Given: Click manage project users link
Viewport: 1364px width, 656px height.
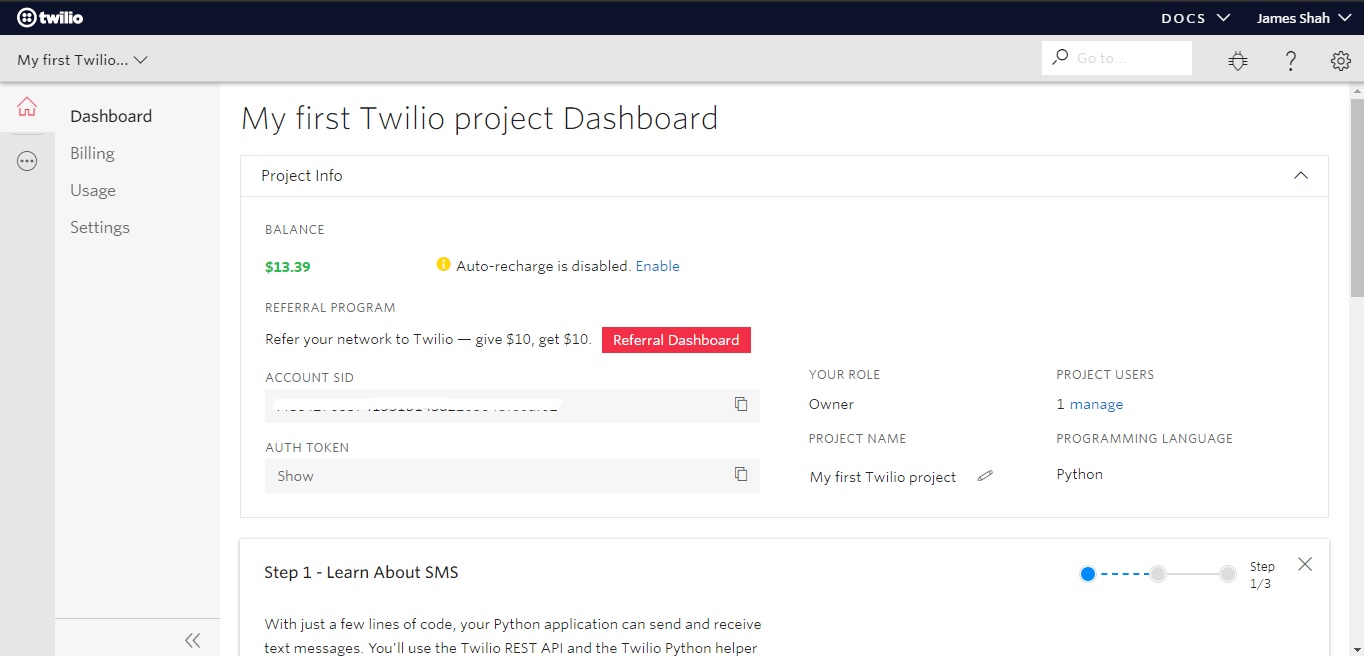Looking at the screenshot, I should (1096, 404).
